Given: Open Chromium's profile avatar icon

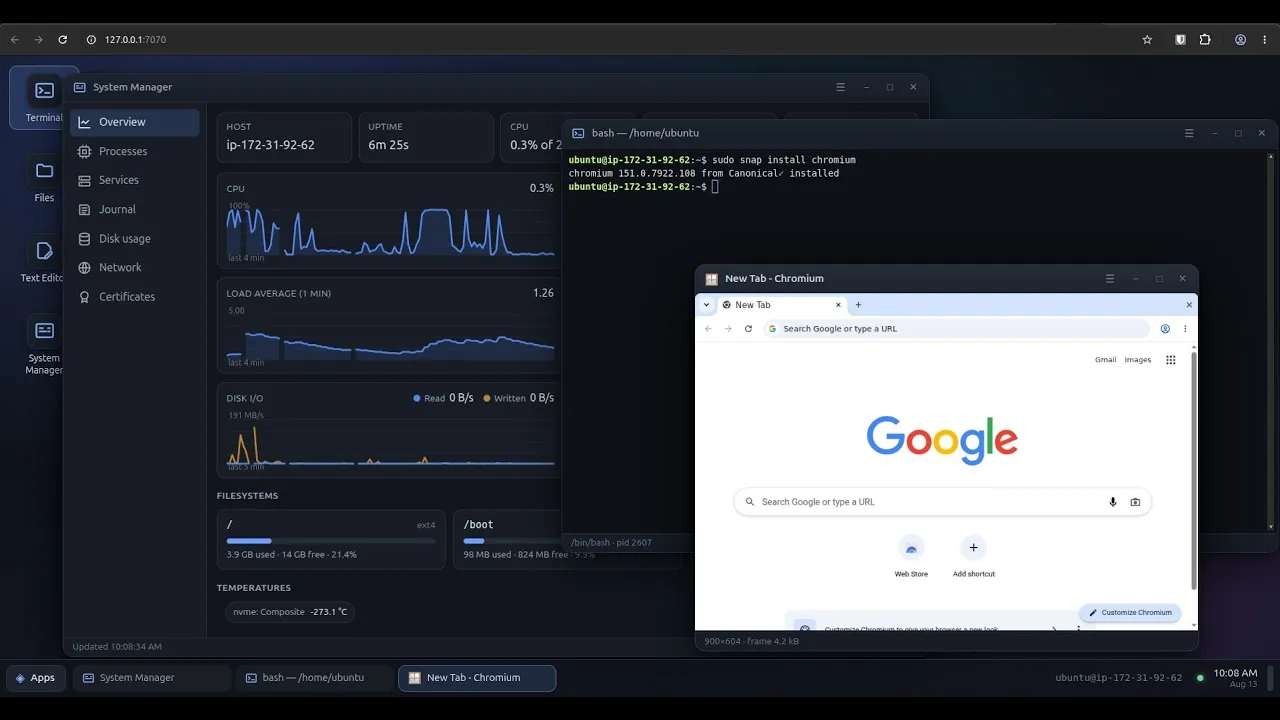Looking at the screenshot, I should coord(1165,328).
